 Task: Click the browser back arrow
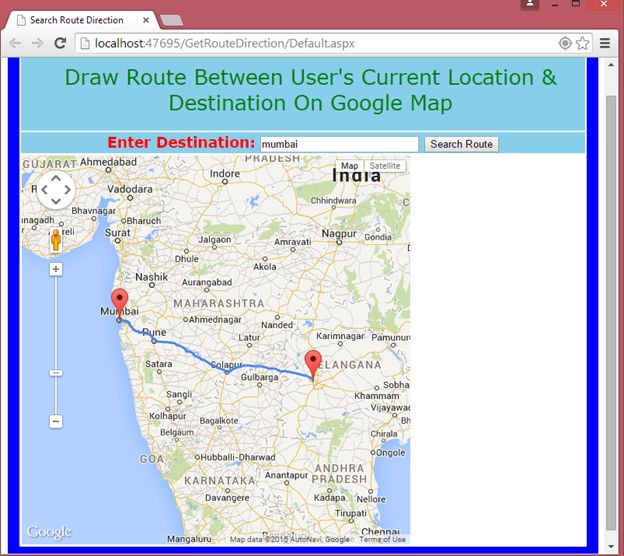[x=15, y=43]
